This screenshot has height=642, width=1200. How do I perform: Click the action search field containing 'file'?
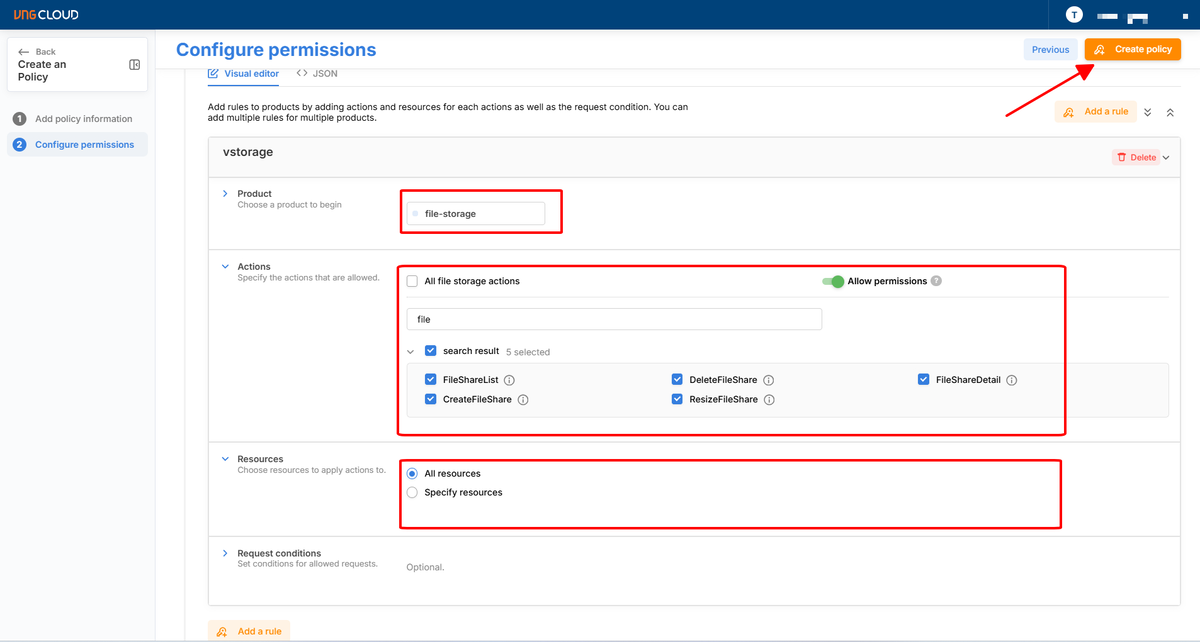point(614,319)
